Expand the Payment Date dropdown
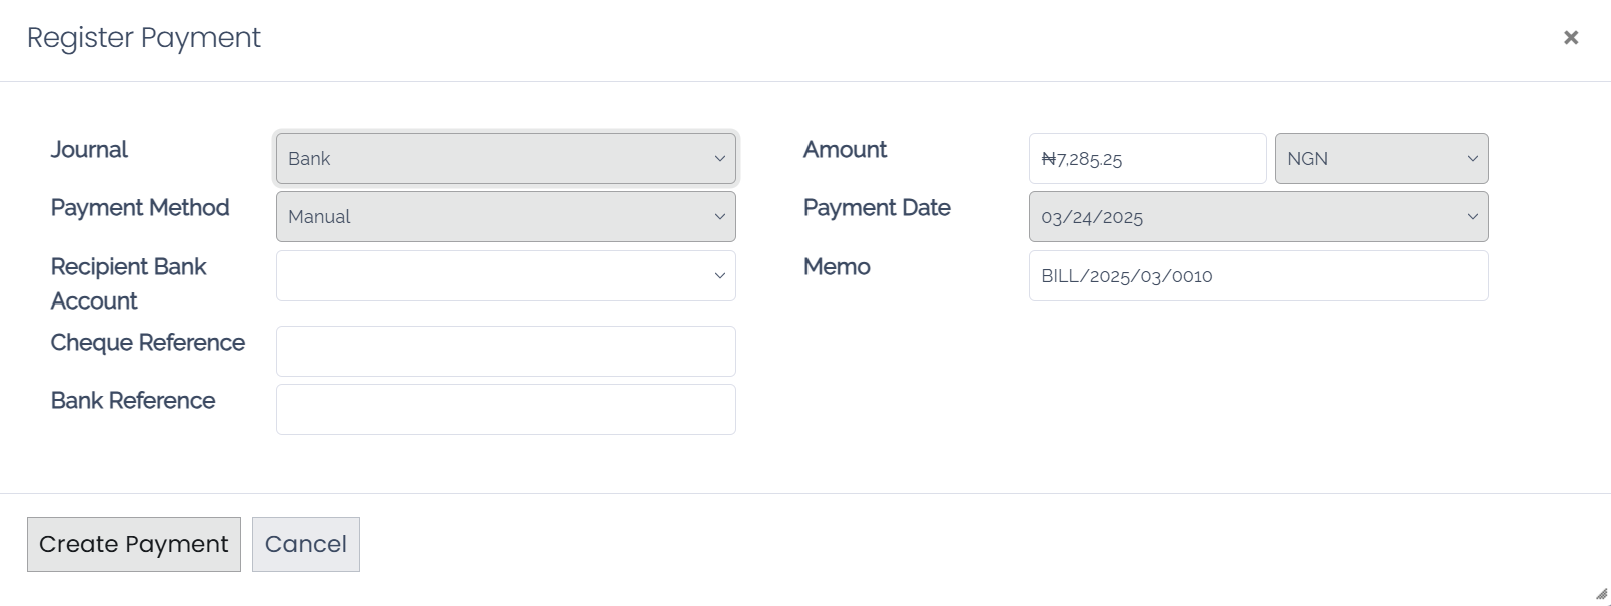Image resolution: width=1611 pixels, height=606 pixels. coord(1258,217)
